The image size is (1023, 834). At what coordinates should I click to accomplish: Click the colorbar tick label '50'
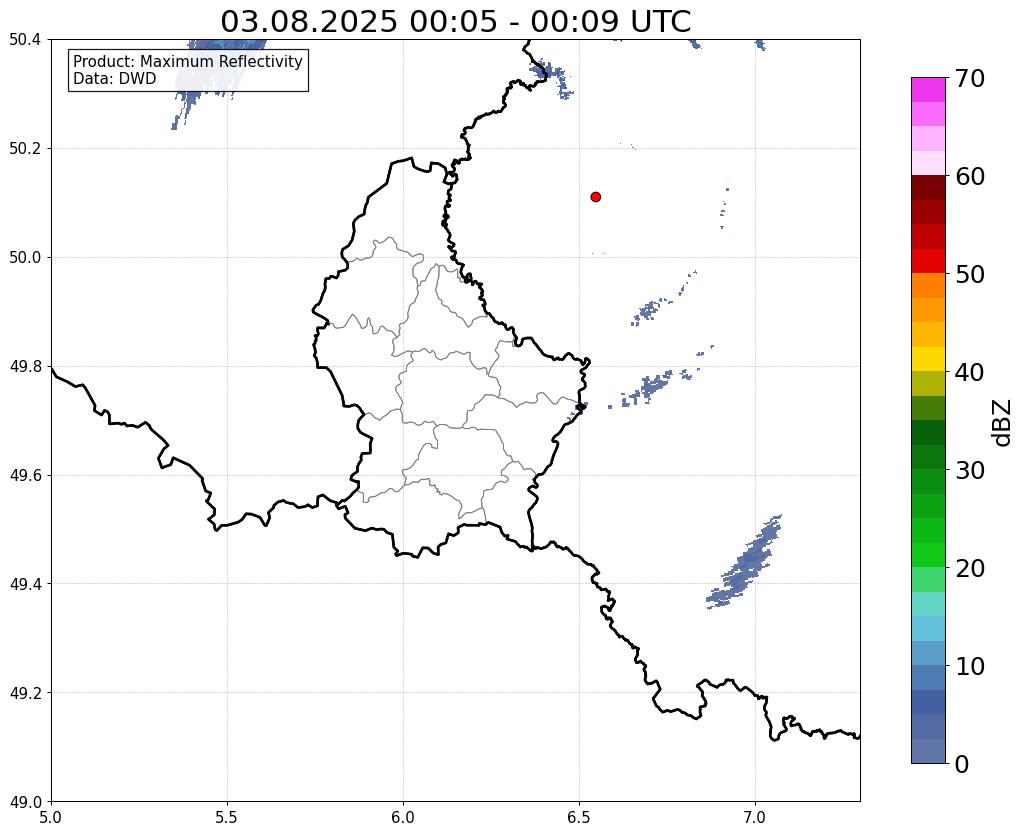970,274
